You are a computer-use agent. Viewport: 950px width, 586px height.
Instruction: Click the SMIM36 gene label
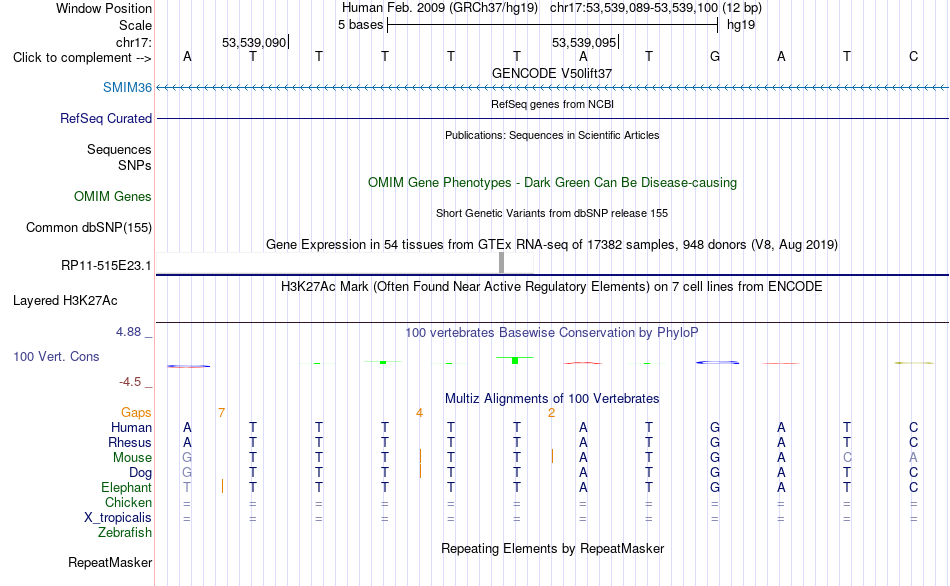coord(127,87)
